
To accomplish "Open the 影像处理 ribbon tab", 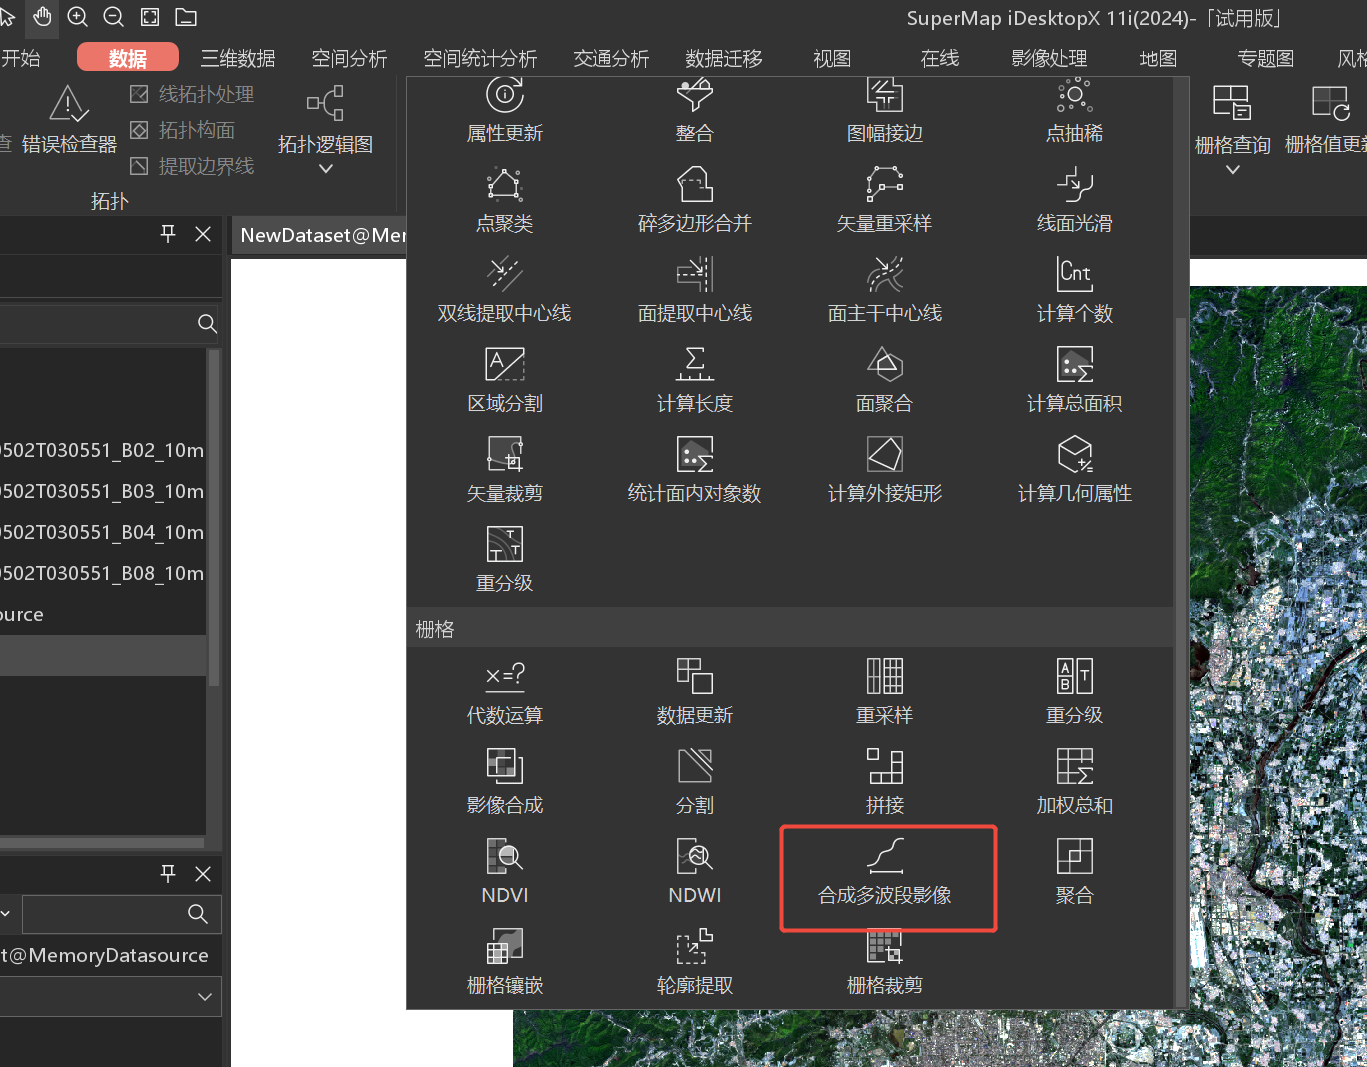I will tap(1049, 59).
